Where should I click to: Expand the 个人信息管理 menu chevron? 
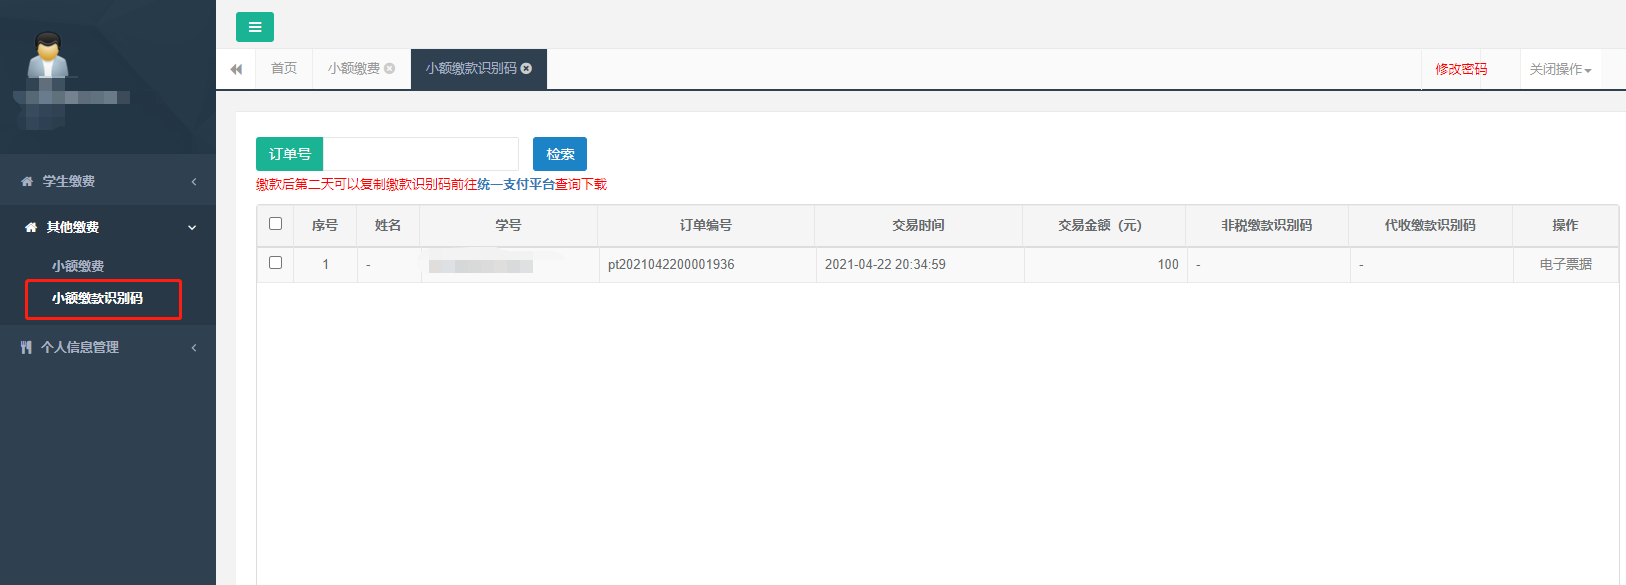click(194, 348)
